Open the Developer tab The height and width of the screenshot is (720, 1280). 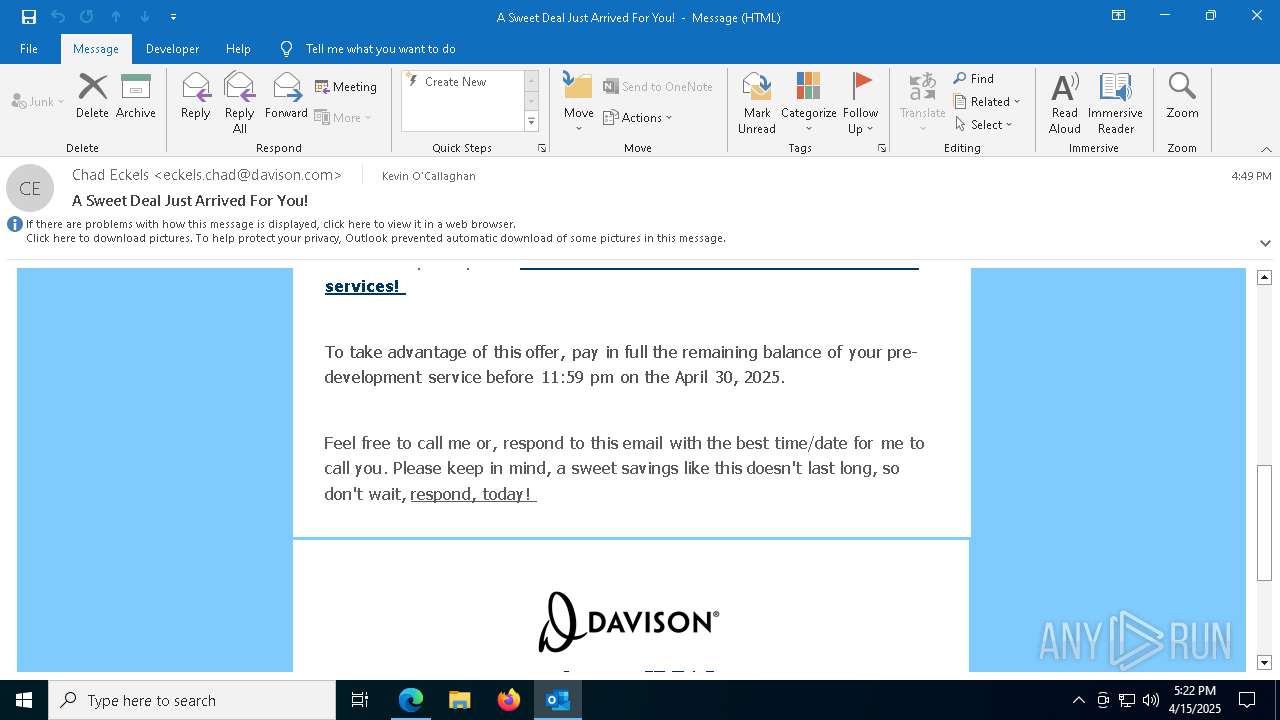click(x=172, y=49)
